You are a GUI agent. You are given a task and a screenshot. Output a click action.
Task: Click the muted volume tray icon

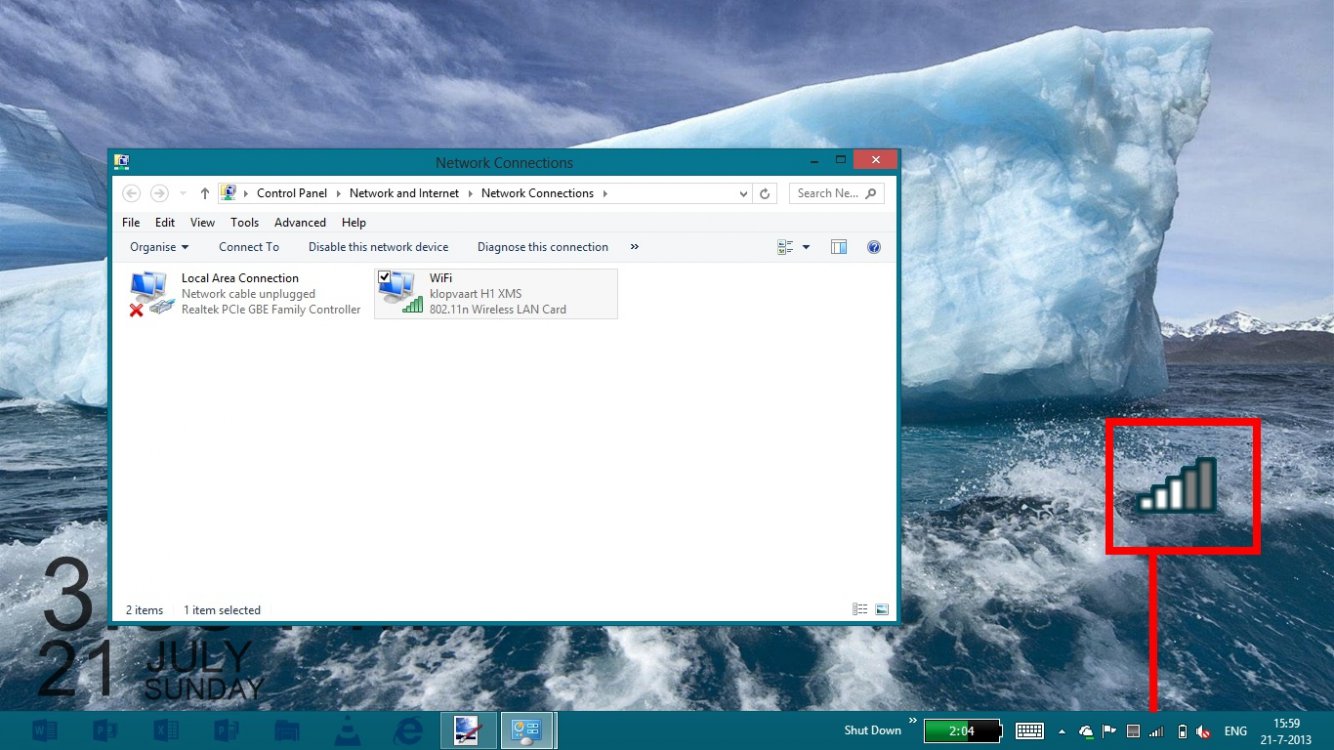(1204, 731)
